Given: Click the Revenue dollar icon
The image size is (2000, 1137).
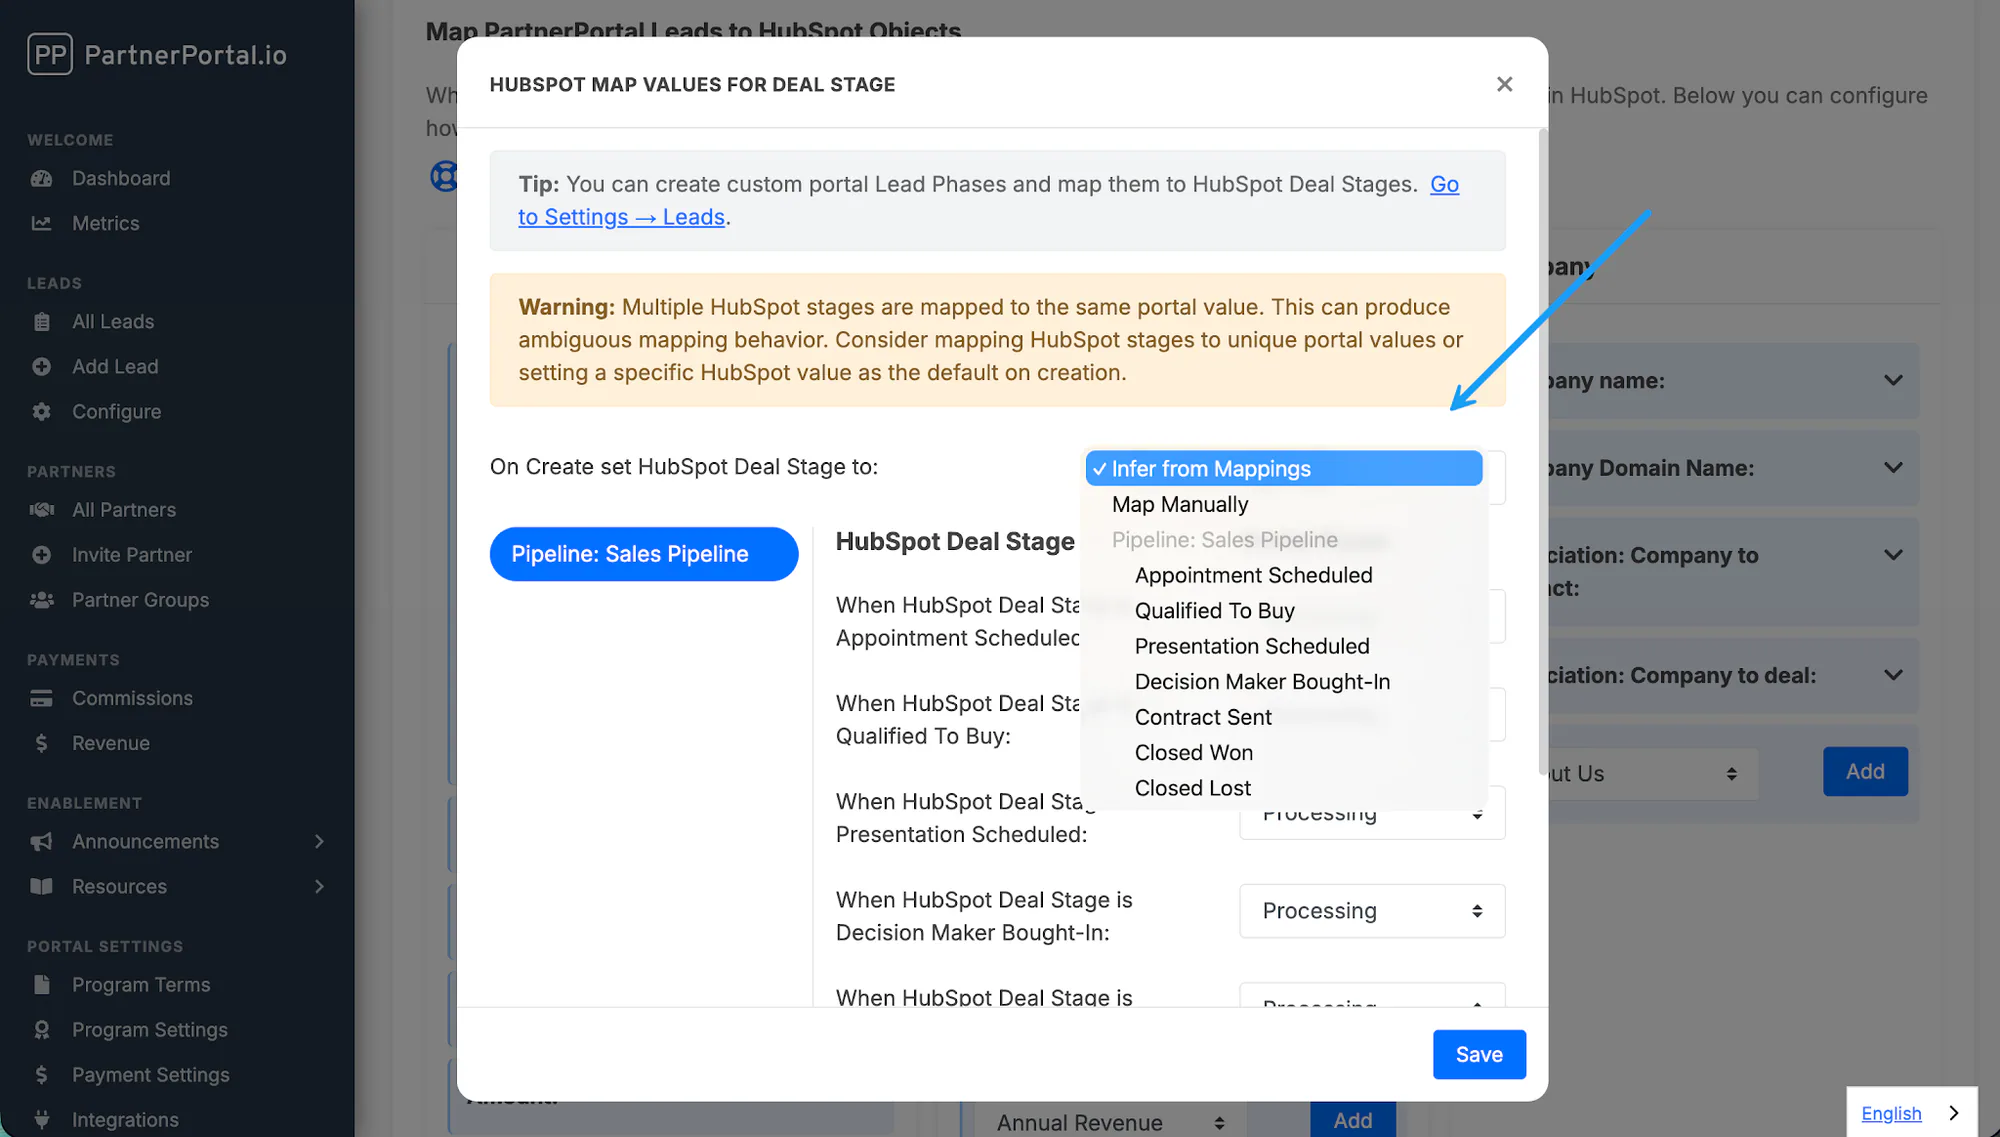Looking at the screenshot, I should (x=41, y=743).
